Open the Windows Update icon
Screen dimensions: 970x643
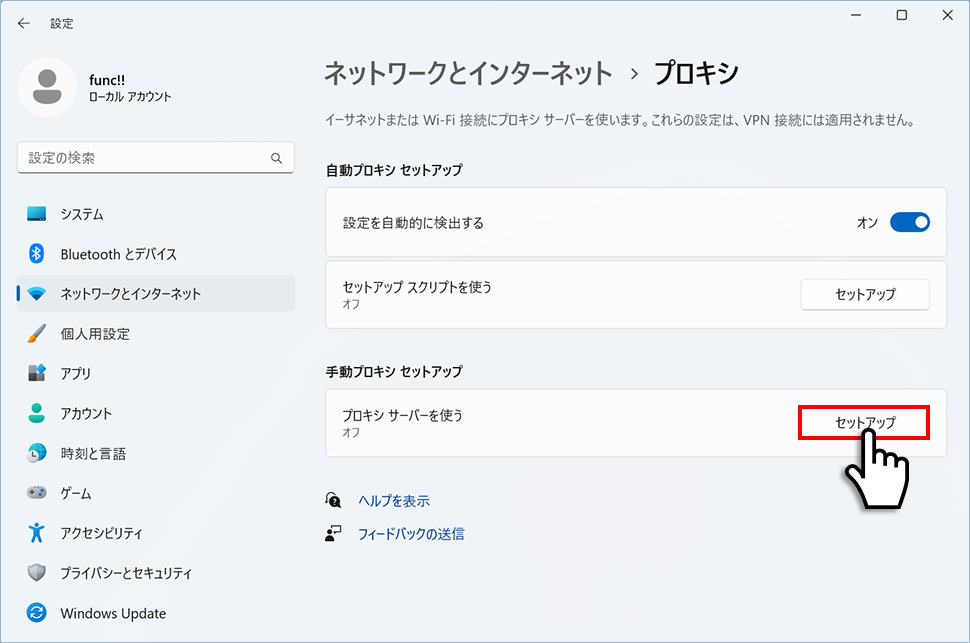(x=36, y=613)
